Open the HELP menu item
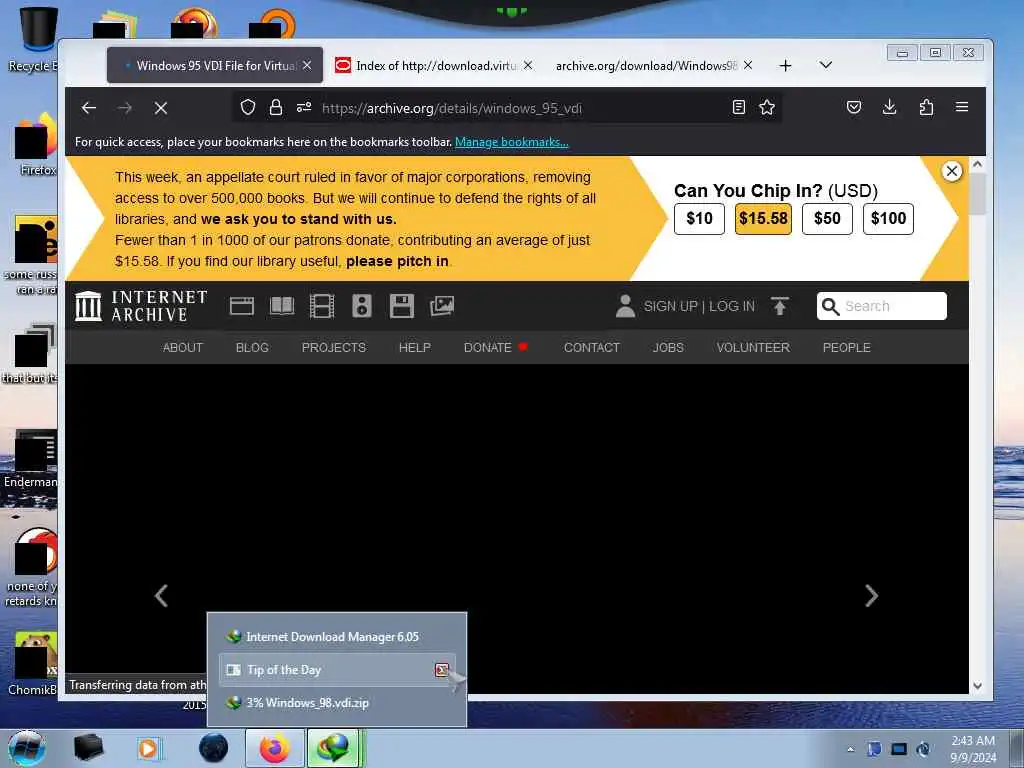 coord(415,347)
